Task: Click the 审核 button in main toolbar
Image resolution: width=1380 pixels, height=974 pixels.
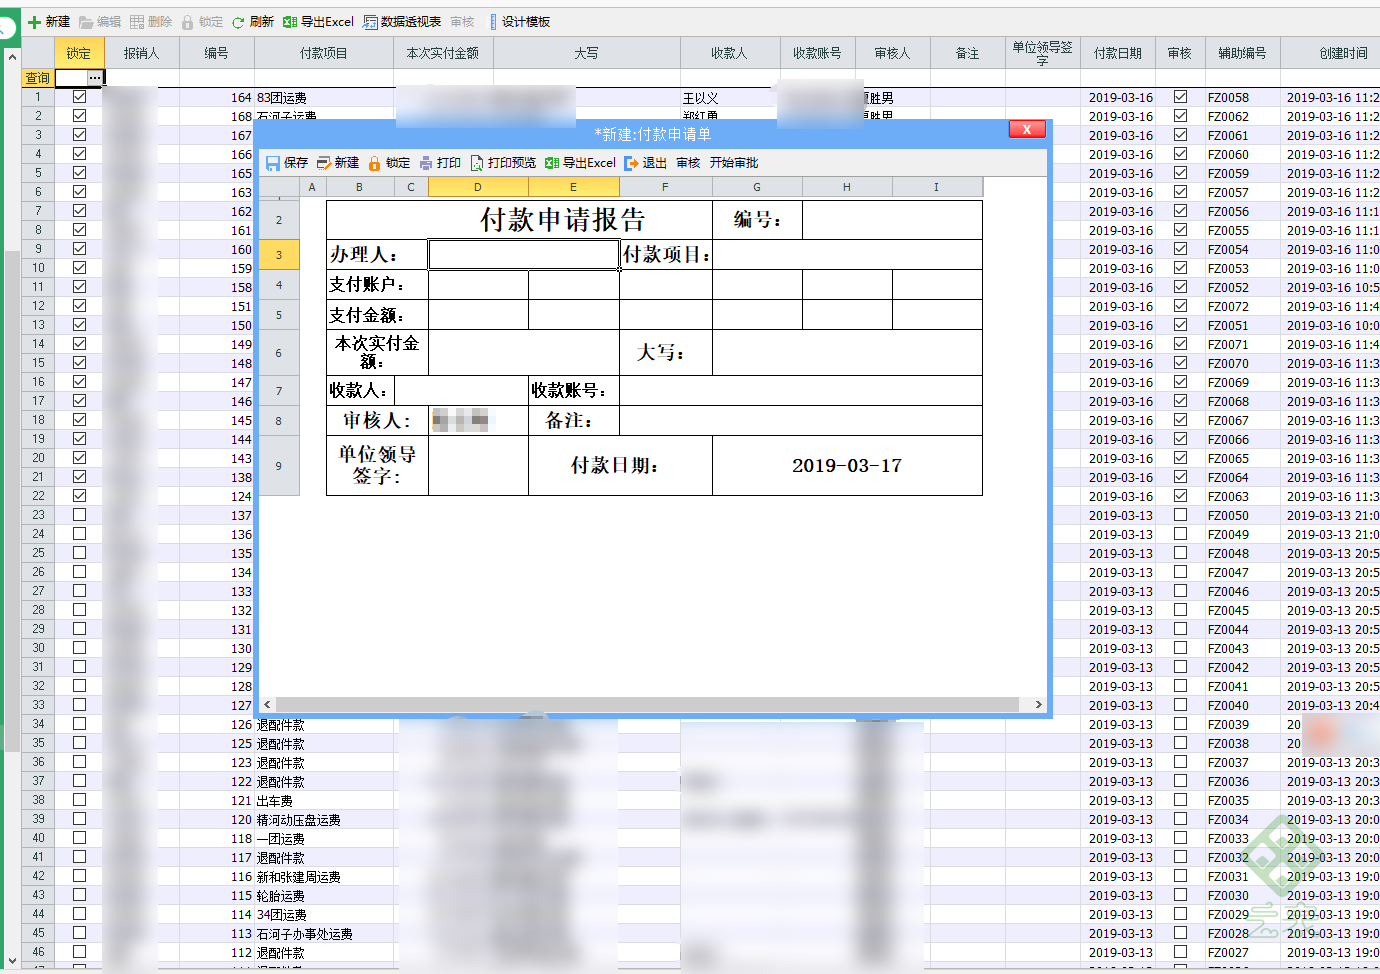Action: point(462,22)
